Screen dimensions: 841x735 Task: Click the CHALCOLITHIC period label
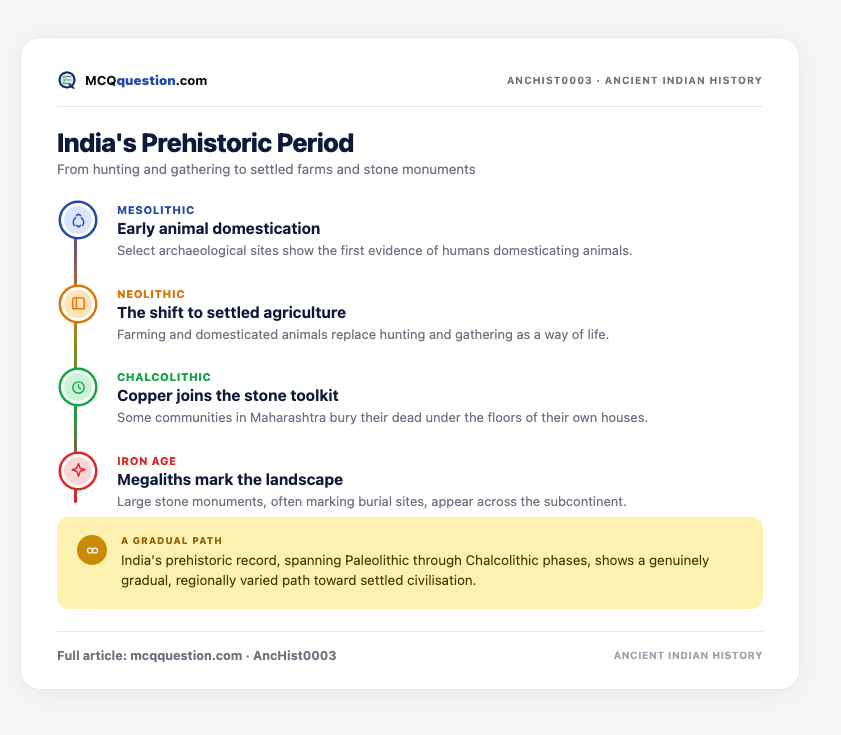coord(164,377)
